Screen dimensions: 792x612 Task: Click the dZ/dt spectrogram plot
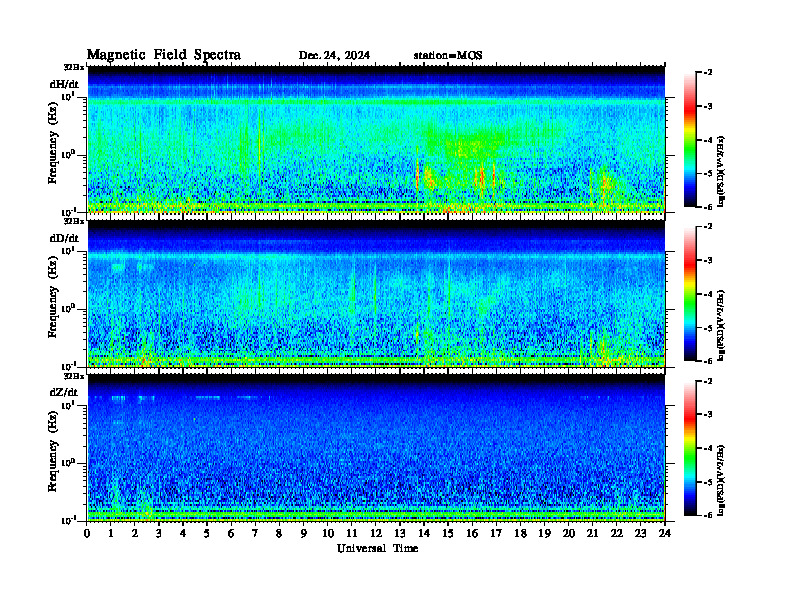tap(376, 448)
